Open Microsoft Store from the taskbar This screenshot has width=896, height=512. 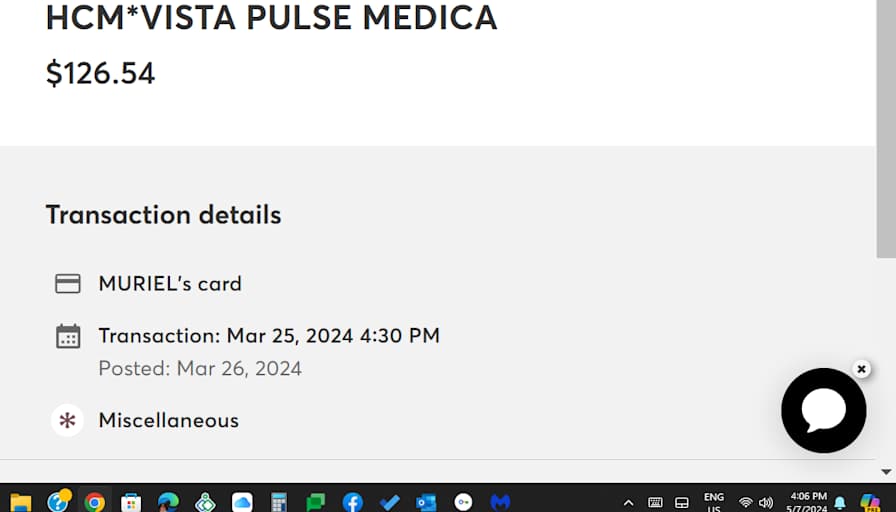[x=131, y=501]
